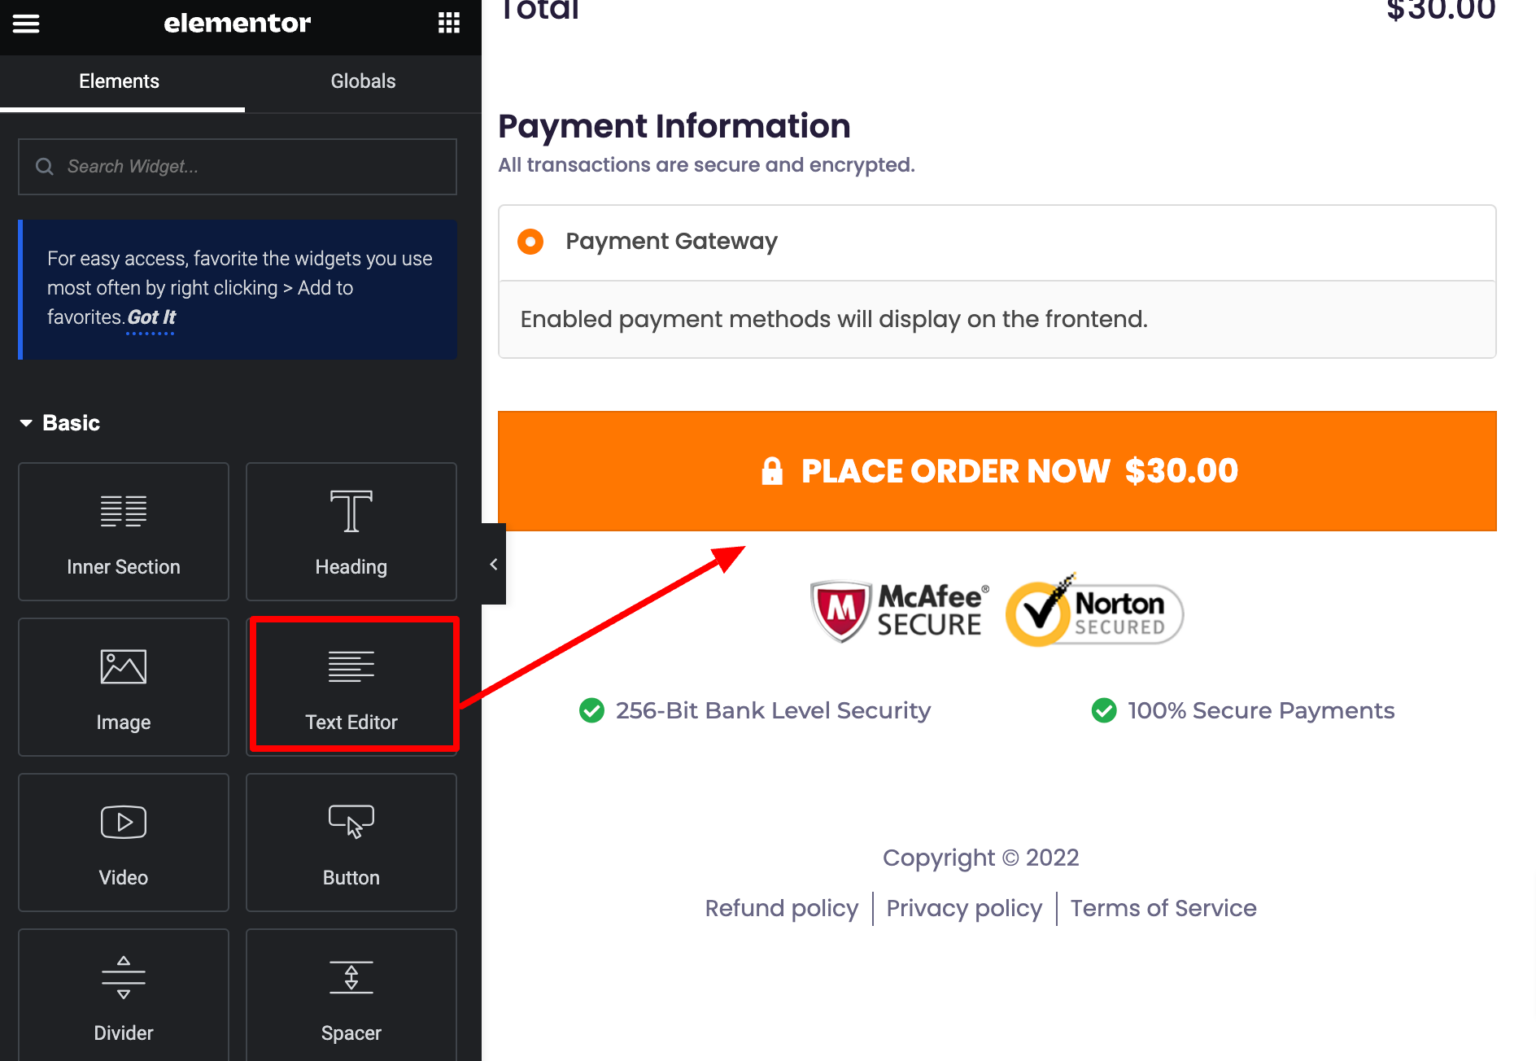Image resolution: width=1536 pixels, height=1061 pixels.
Task: Open the Terms of Service link
Action: click(1163, 908)
